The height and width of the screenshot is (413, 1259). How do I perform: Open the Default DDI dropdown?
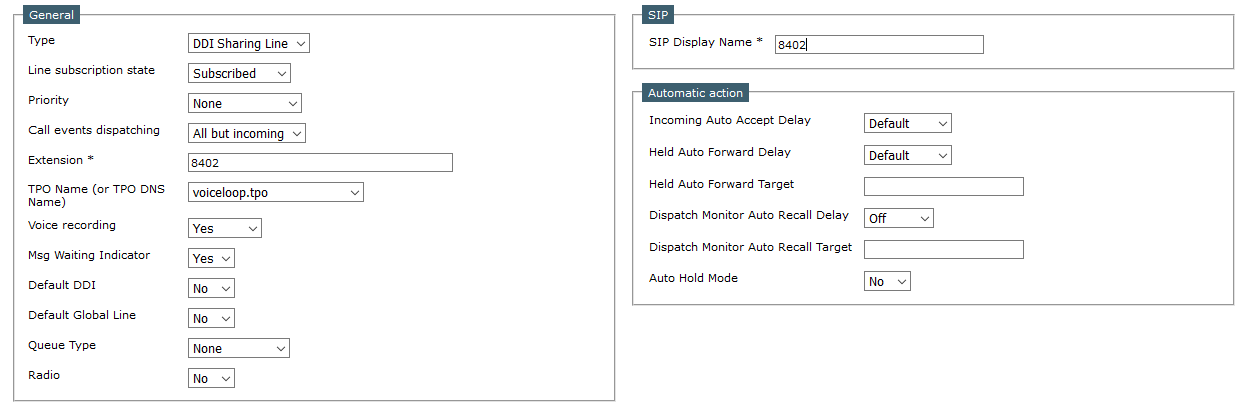211,288
